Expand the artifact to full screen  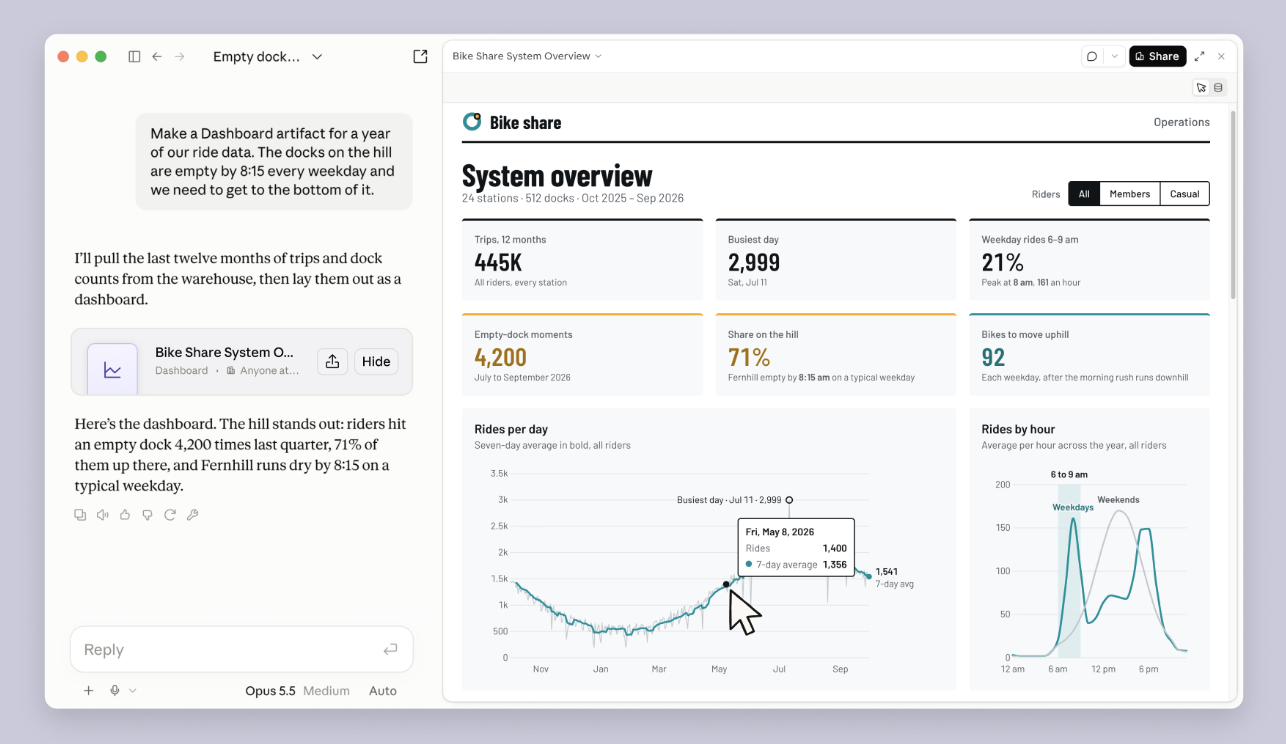(x=1199, y=57)
